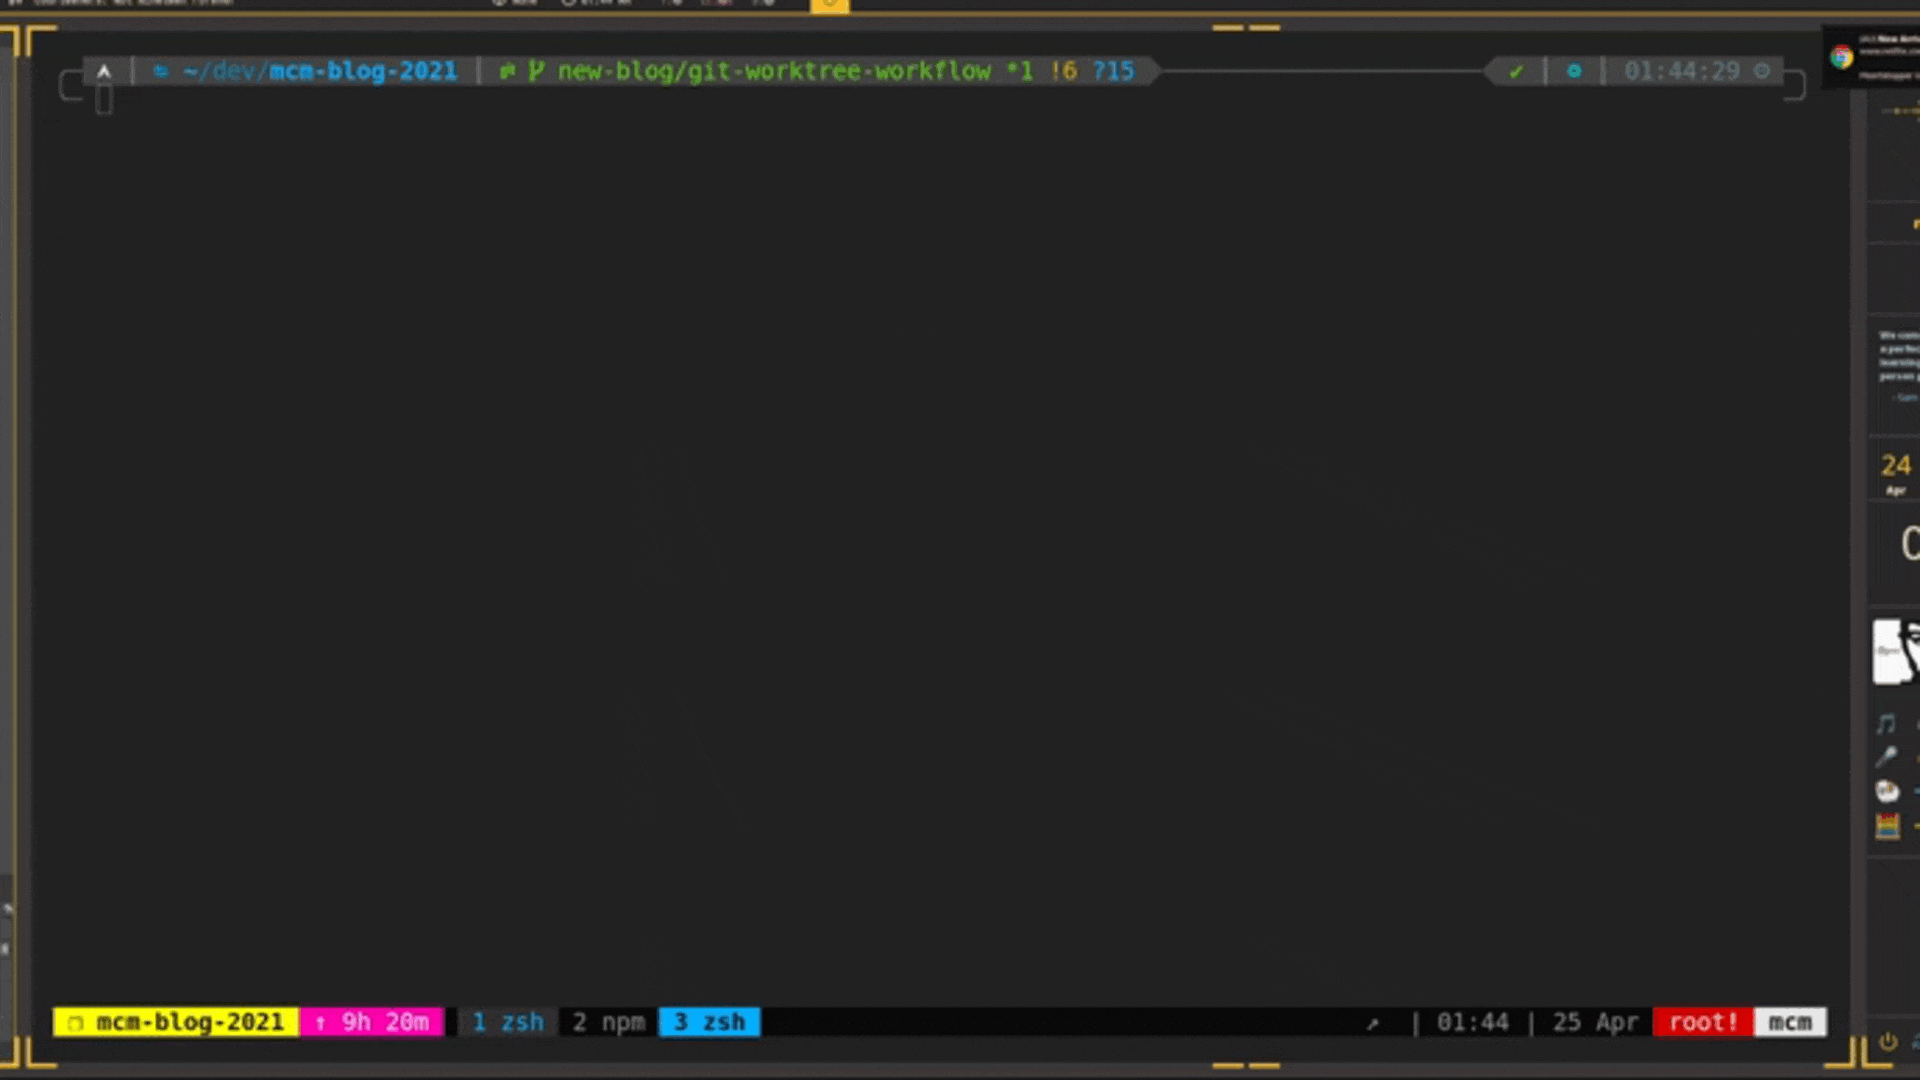Click the Chrome notification icon

pyautogui.click(x=1841, y=57)
